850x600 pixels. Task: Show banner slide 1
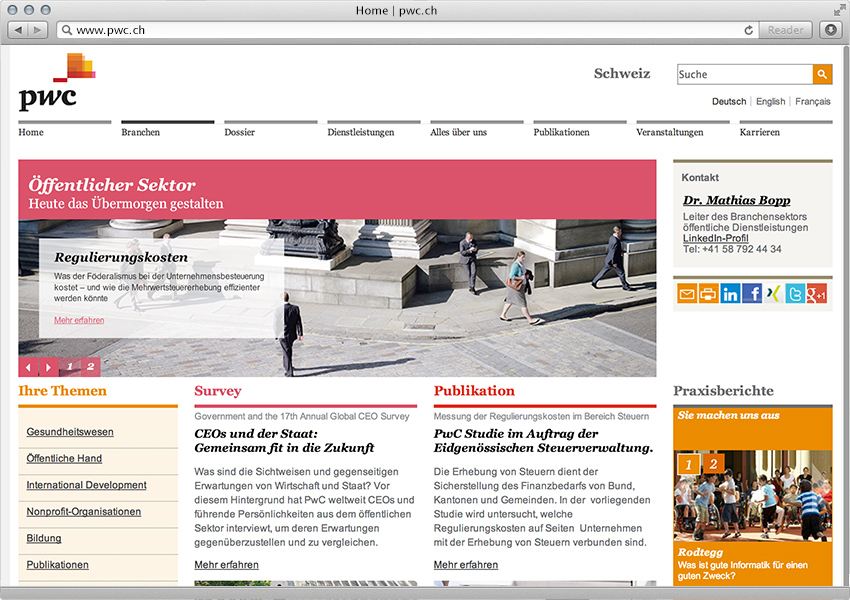pyautogui.click(x=69, y=367)
